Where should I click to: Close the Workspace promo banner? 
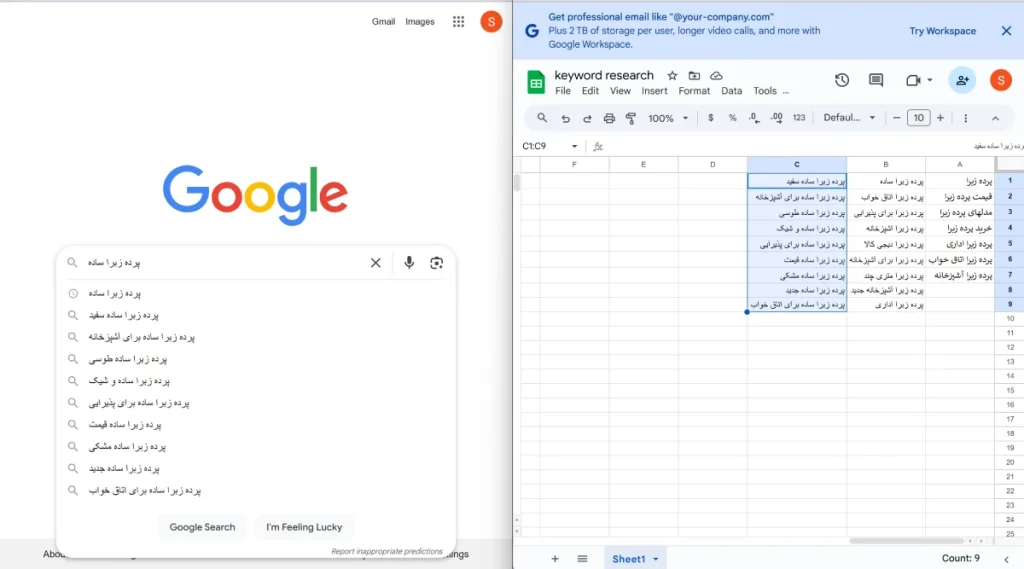tap(1006, 31)
